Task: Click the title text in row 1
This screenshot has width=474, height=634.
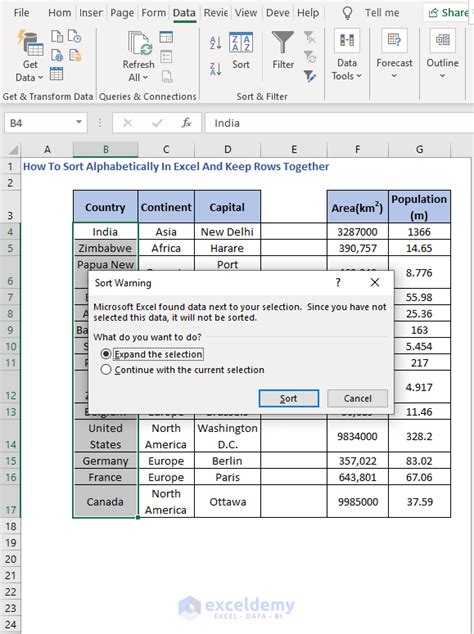Action: 176,166
